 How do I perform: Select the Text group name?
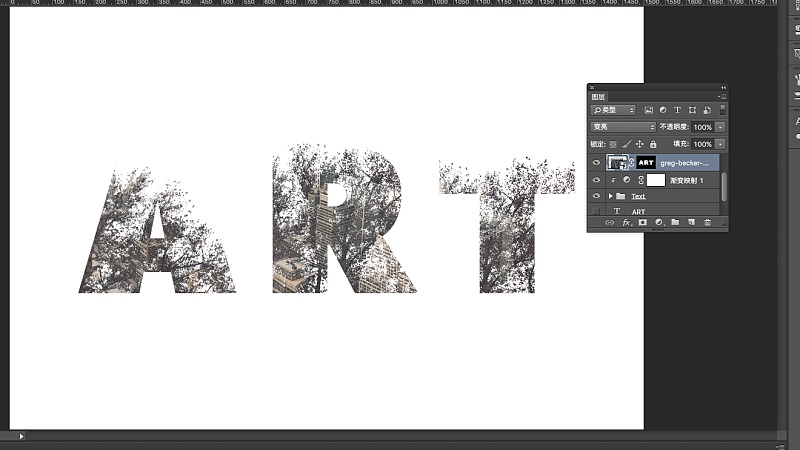[638, 196]
